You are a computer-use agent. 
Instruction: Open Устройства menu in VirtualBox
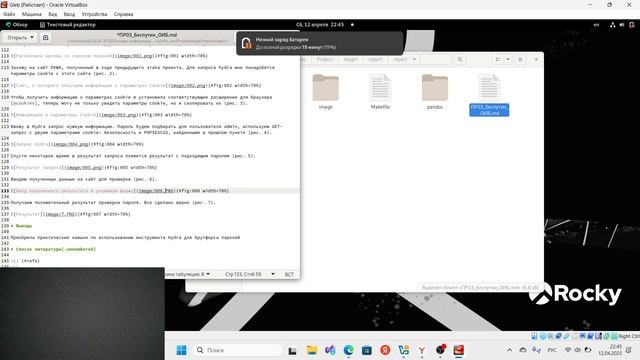(94, 14)
